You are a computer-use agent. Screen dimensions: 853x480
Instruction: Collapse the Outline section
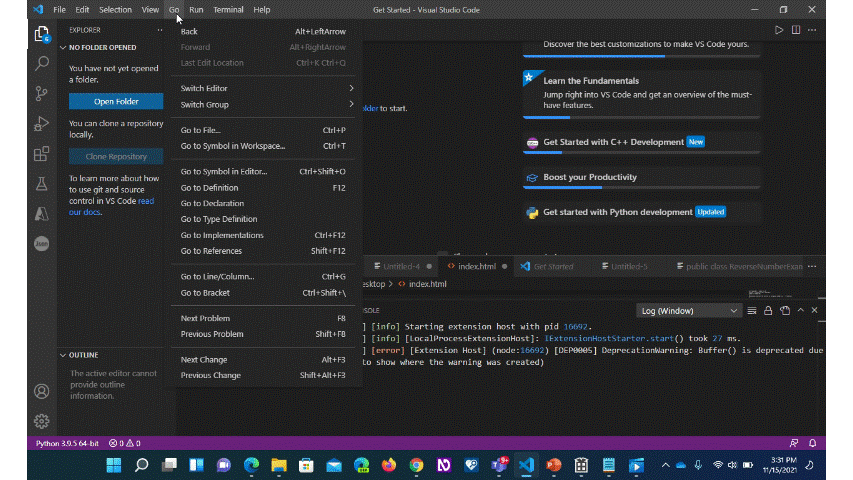click(112, 355)
